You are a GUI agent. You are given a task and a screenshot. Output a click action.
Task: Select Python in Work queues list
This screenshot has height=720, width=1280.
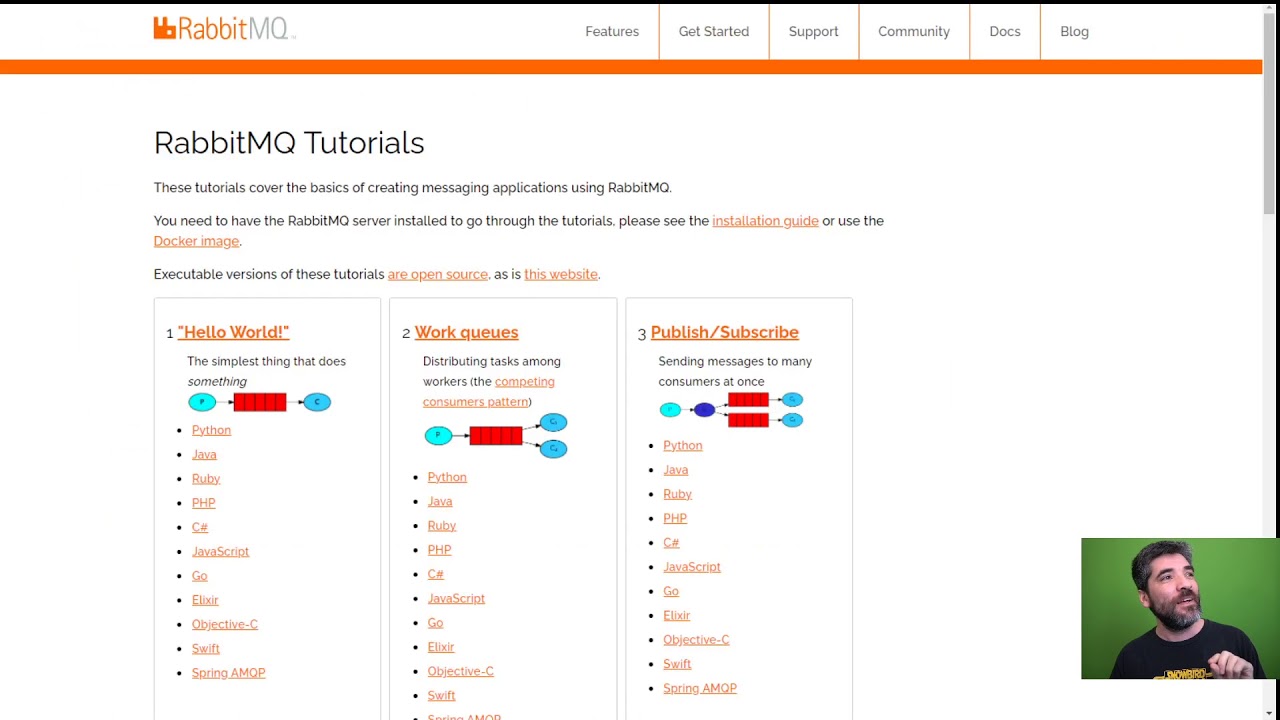tap(447, 477)
